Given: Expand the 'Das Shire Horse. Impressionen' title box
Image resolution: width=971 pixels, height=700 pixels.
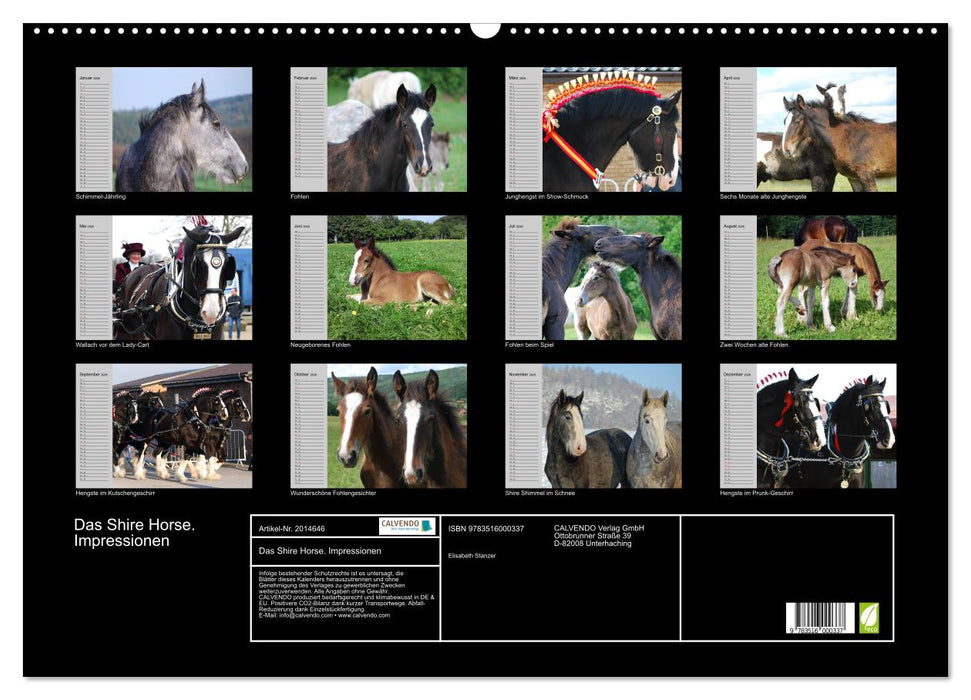Looking at the screenshot, I should 320,550.
